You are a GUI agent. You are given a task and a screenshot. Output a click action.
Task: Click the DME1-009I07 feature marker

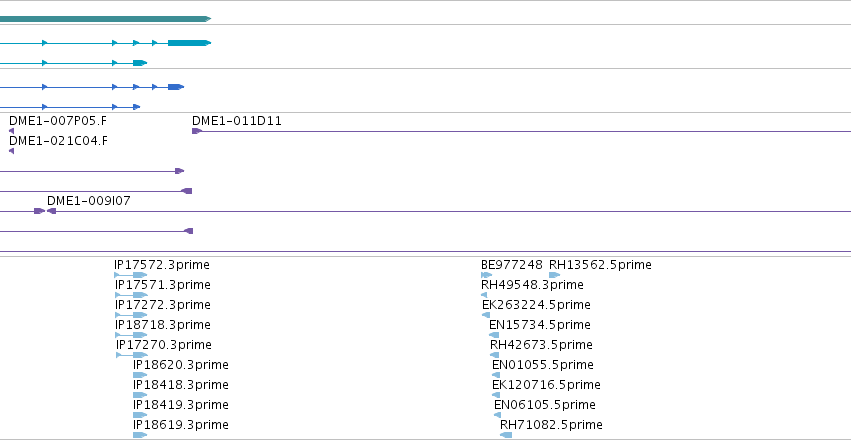(52, 211)
